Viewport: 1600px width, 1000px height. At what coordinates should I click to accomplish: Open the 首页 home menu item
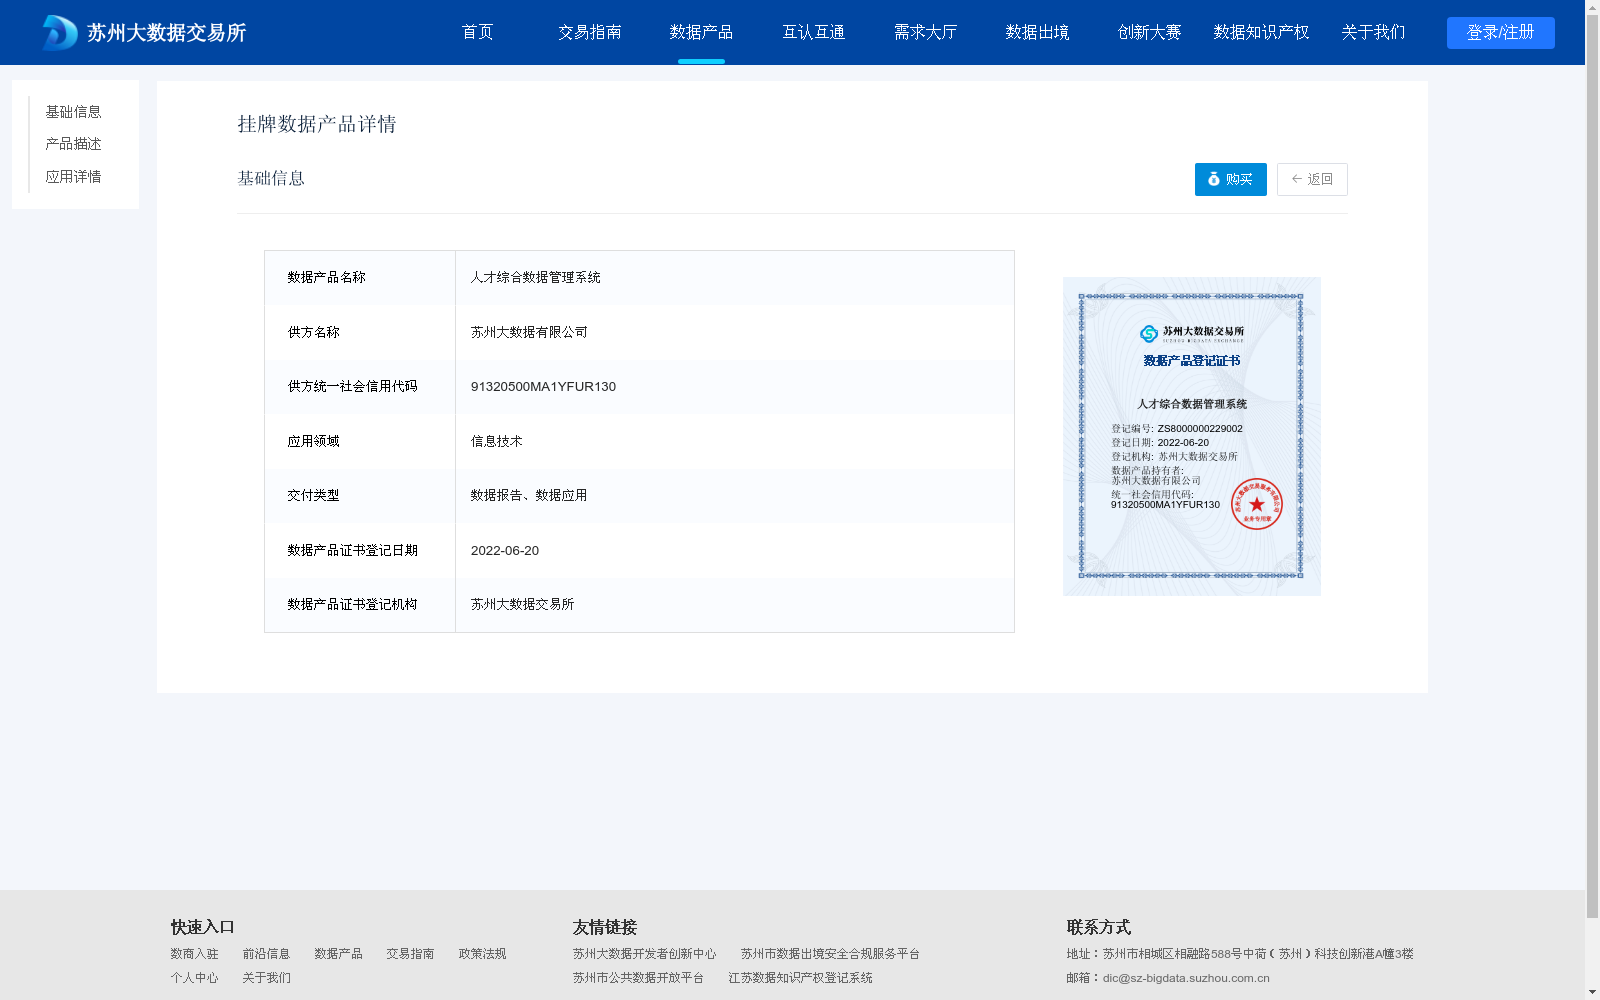click(x=477, y=32)
